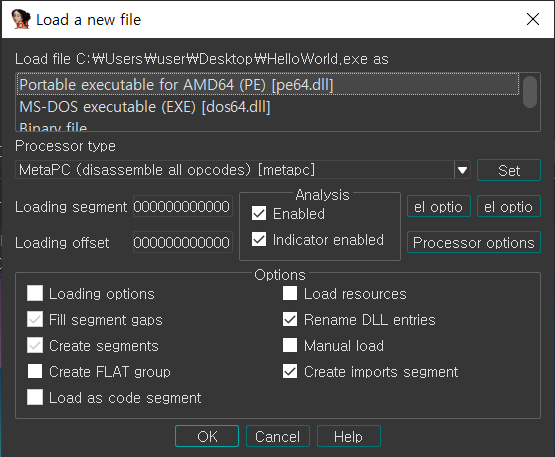Open the Processor type dropdown arrow

tap(462, 170)
